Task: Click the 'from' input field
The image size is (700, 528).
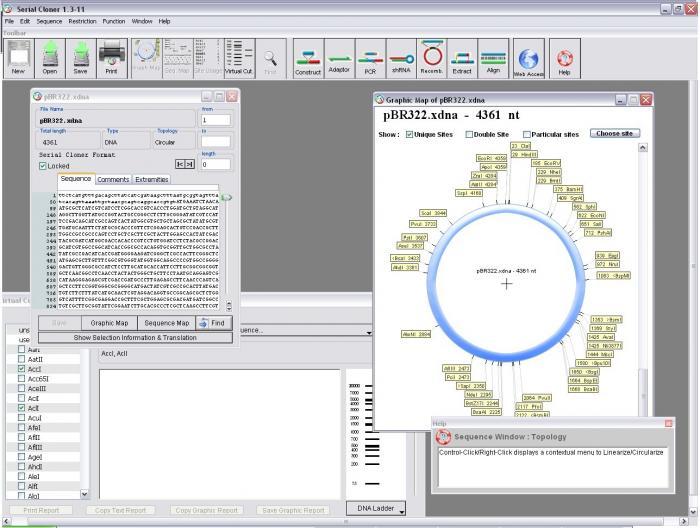Action: pos(216,120)
